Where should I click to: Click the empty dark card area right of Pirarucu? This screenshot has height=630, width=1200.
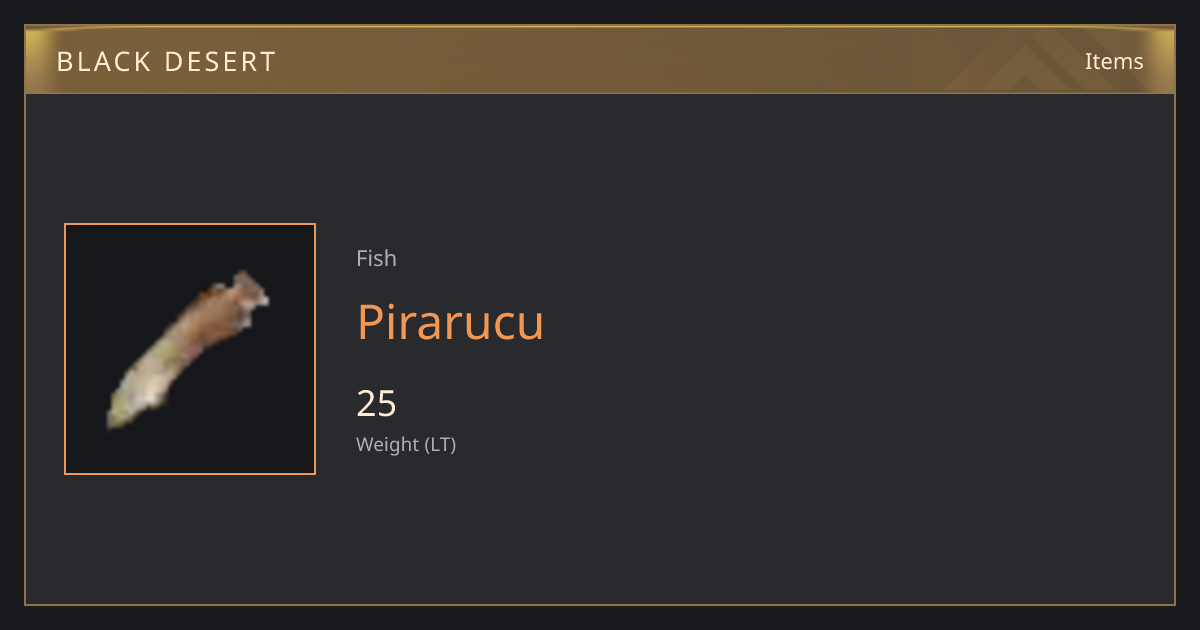click(850, 322)
